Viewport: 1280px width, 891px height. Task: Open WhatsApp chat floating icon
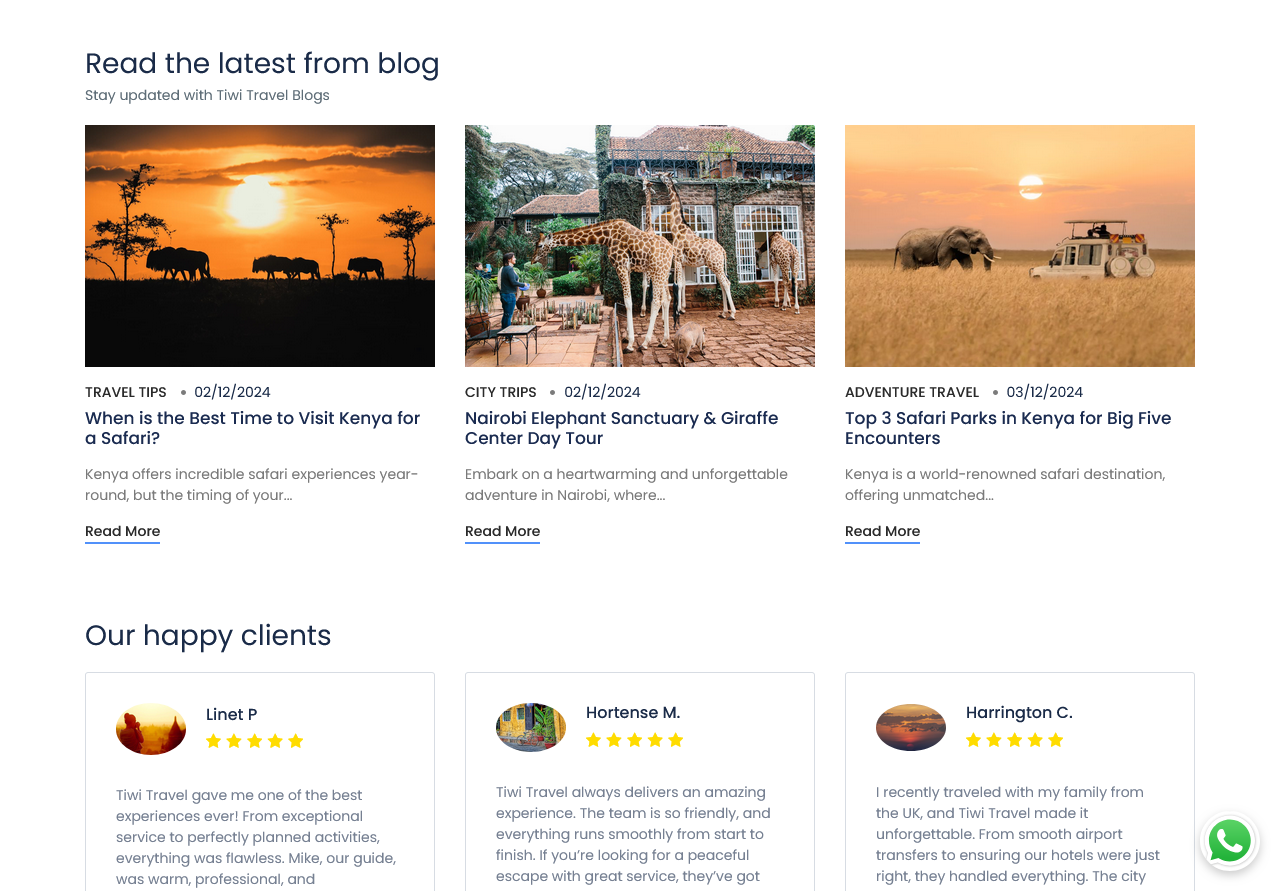(x=1229, y=841)
